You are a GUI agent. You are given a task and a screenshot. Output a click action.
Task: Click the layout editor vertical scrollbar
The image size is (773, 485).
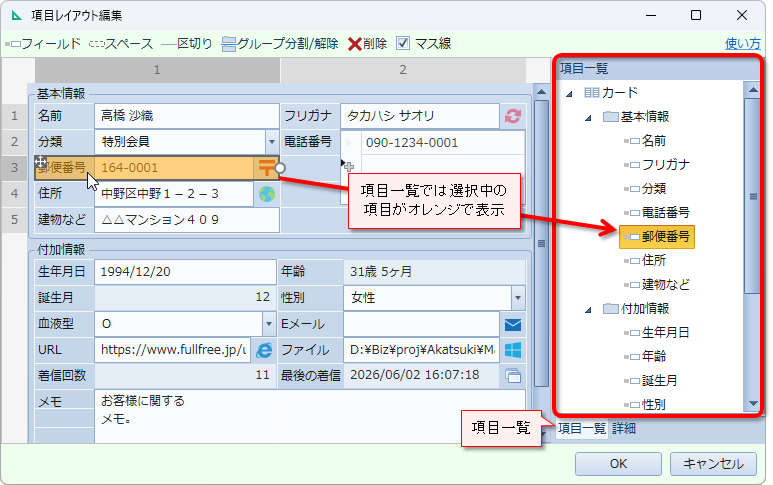click(541, 243)
